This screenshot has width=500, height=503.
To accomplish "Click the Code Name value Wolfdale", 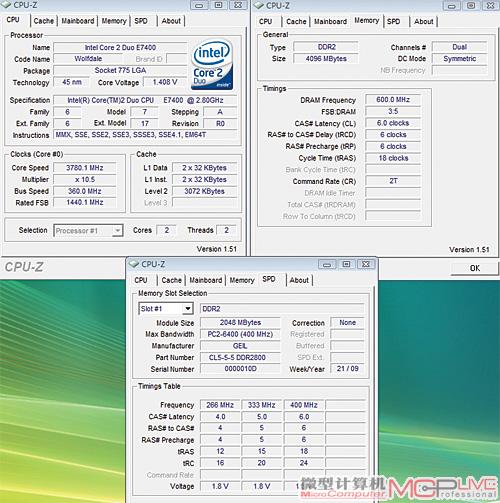I will [88, 59].
